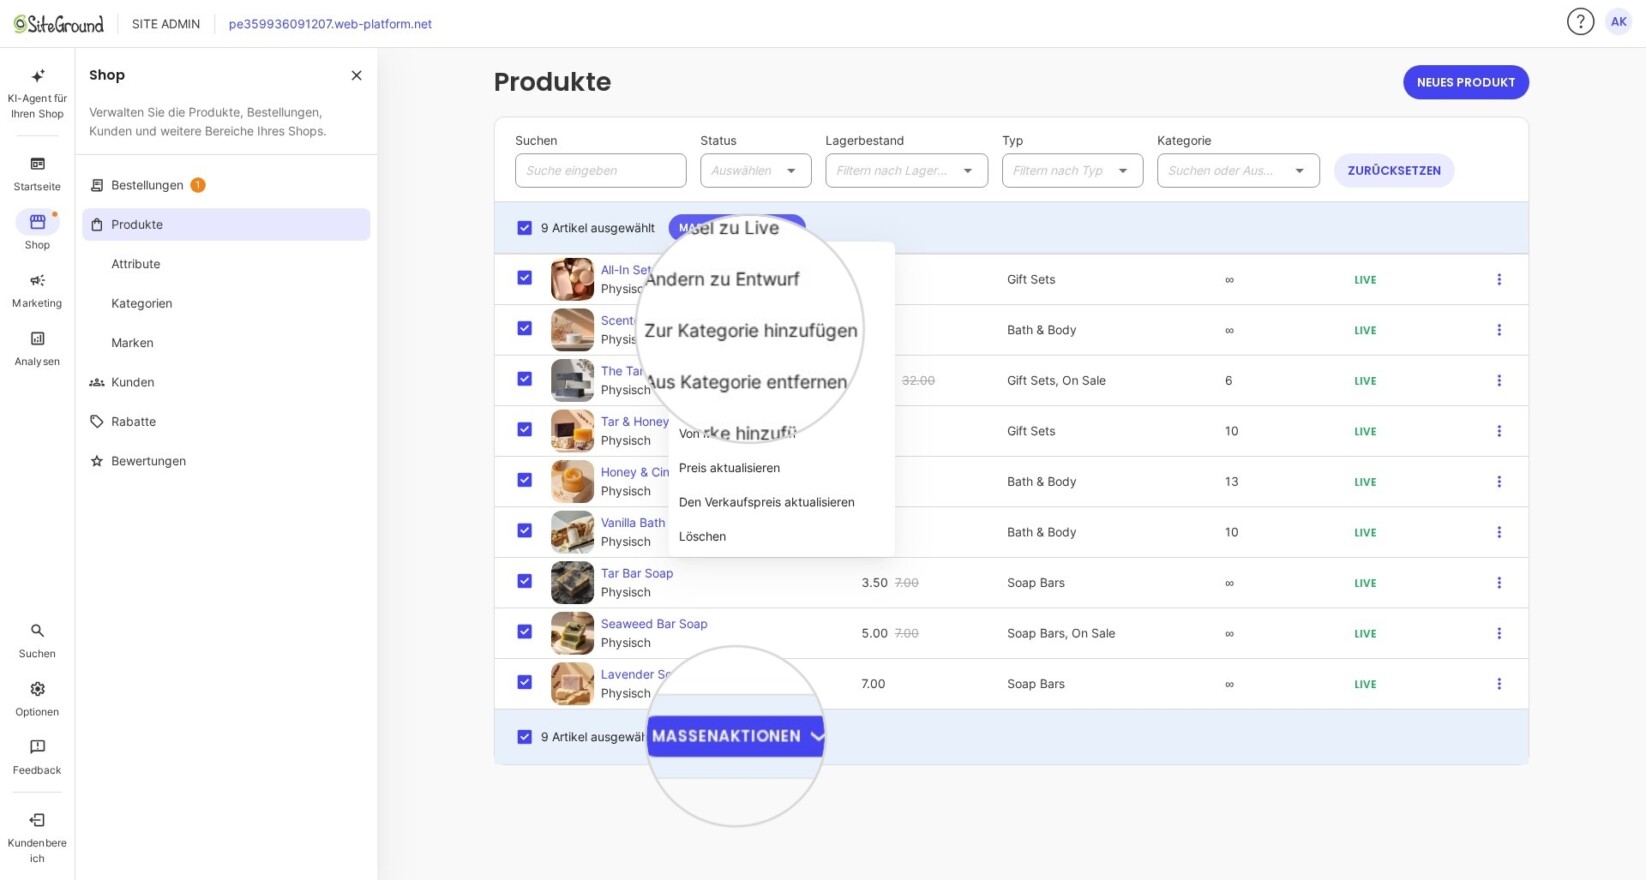Close the Shop panel with X
This screenshot has width=1646, height=880.
coord(356,75)
